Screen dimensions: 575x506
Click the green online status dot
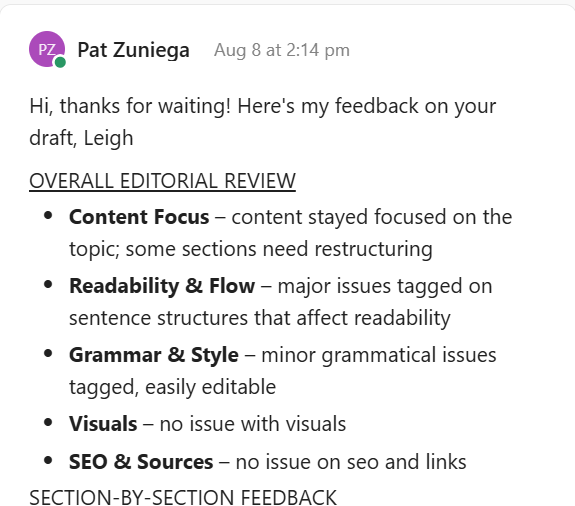(x=60, y=62)
